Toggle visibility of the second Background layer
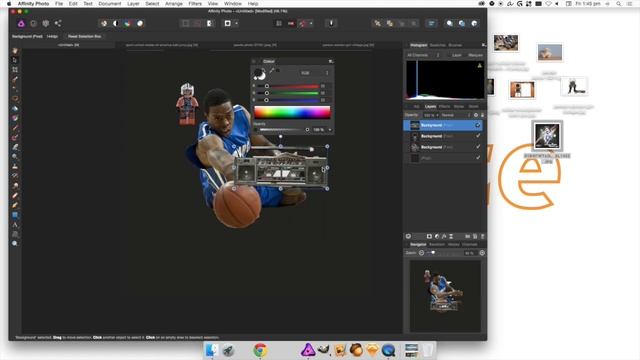The image size is (640, 360). pos(478,136)
